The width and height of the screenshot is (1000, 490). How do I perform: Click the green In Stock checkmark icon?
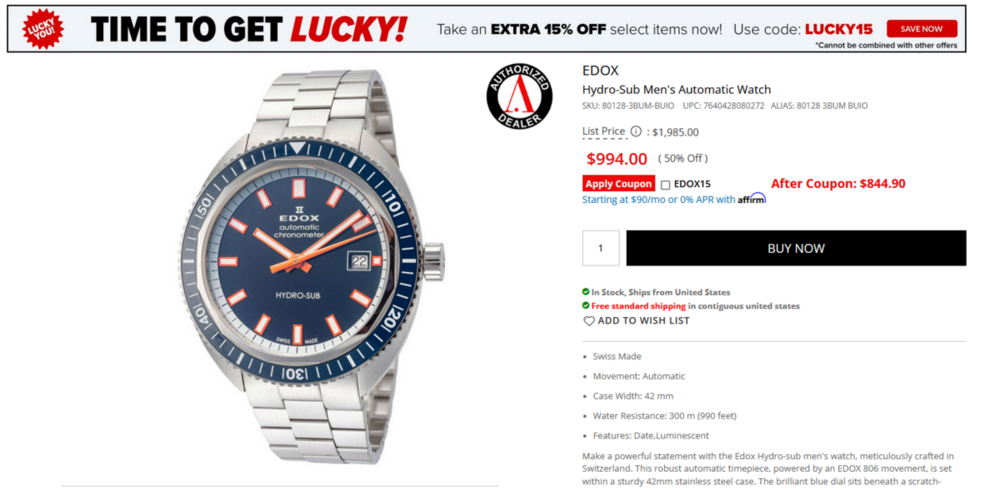coord(585,292)
